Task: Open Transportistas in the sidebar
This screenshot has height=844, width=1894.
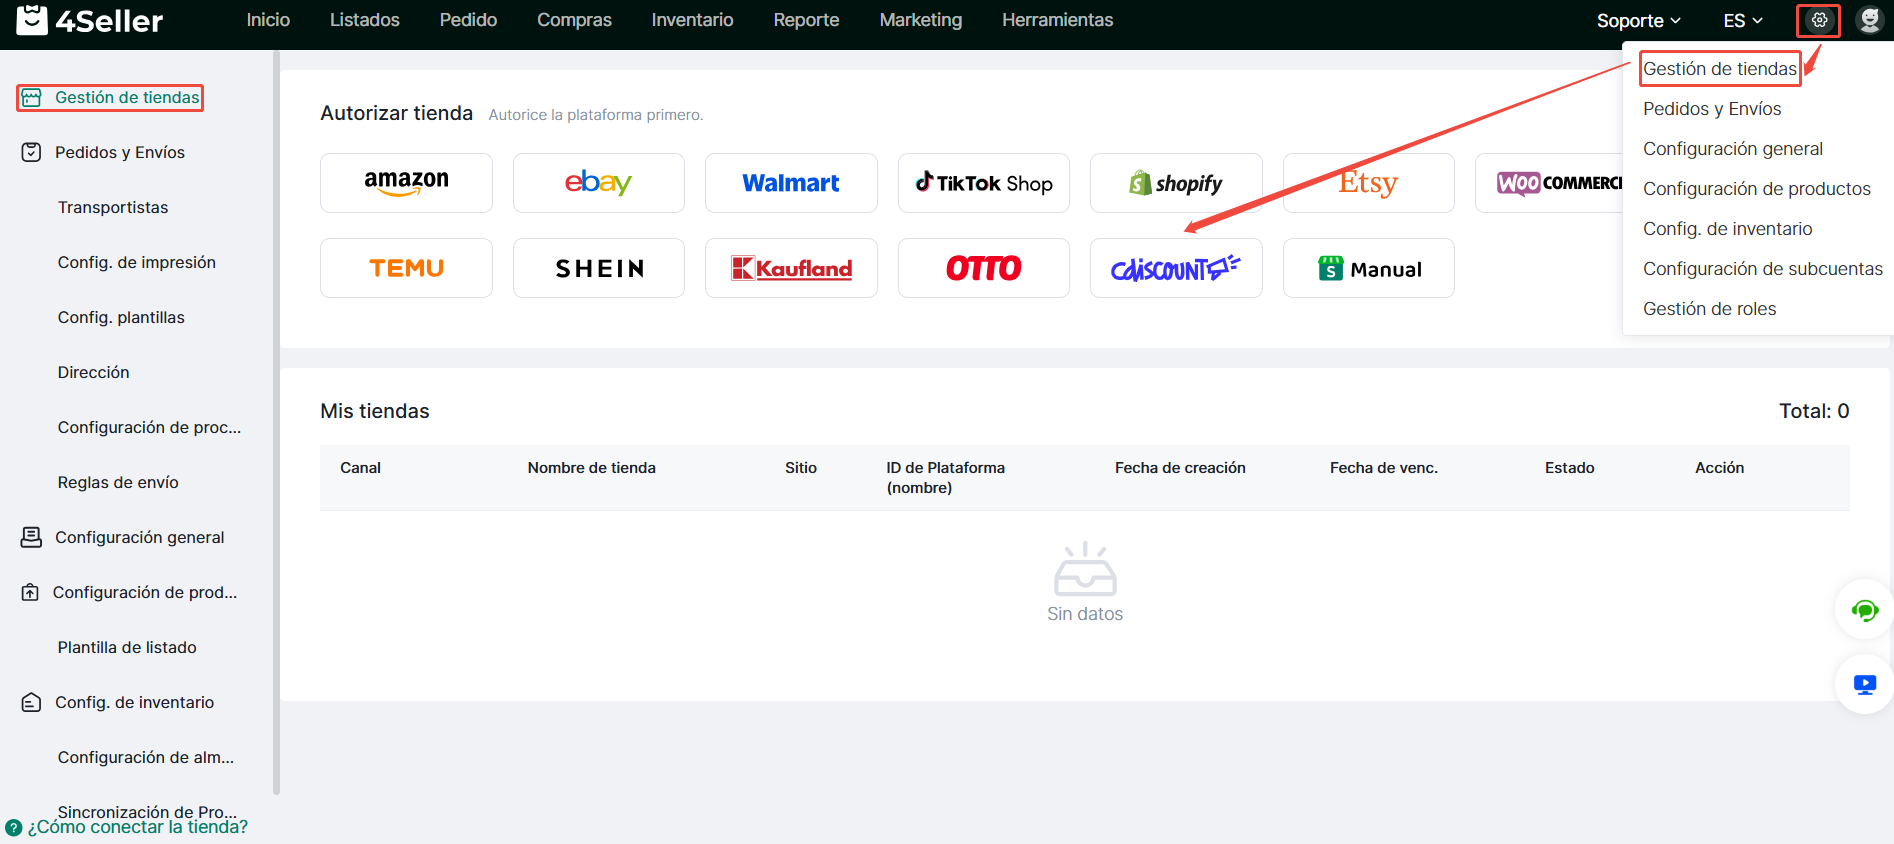Action: click(x=113, y=207)
